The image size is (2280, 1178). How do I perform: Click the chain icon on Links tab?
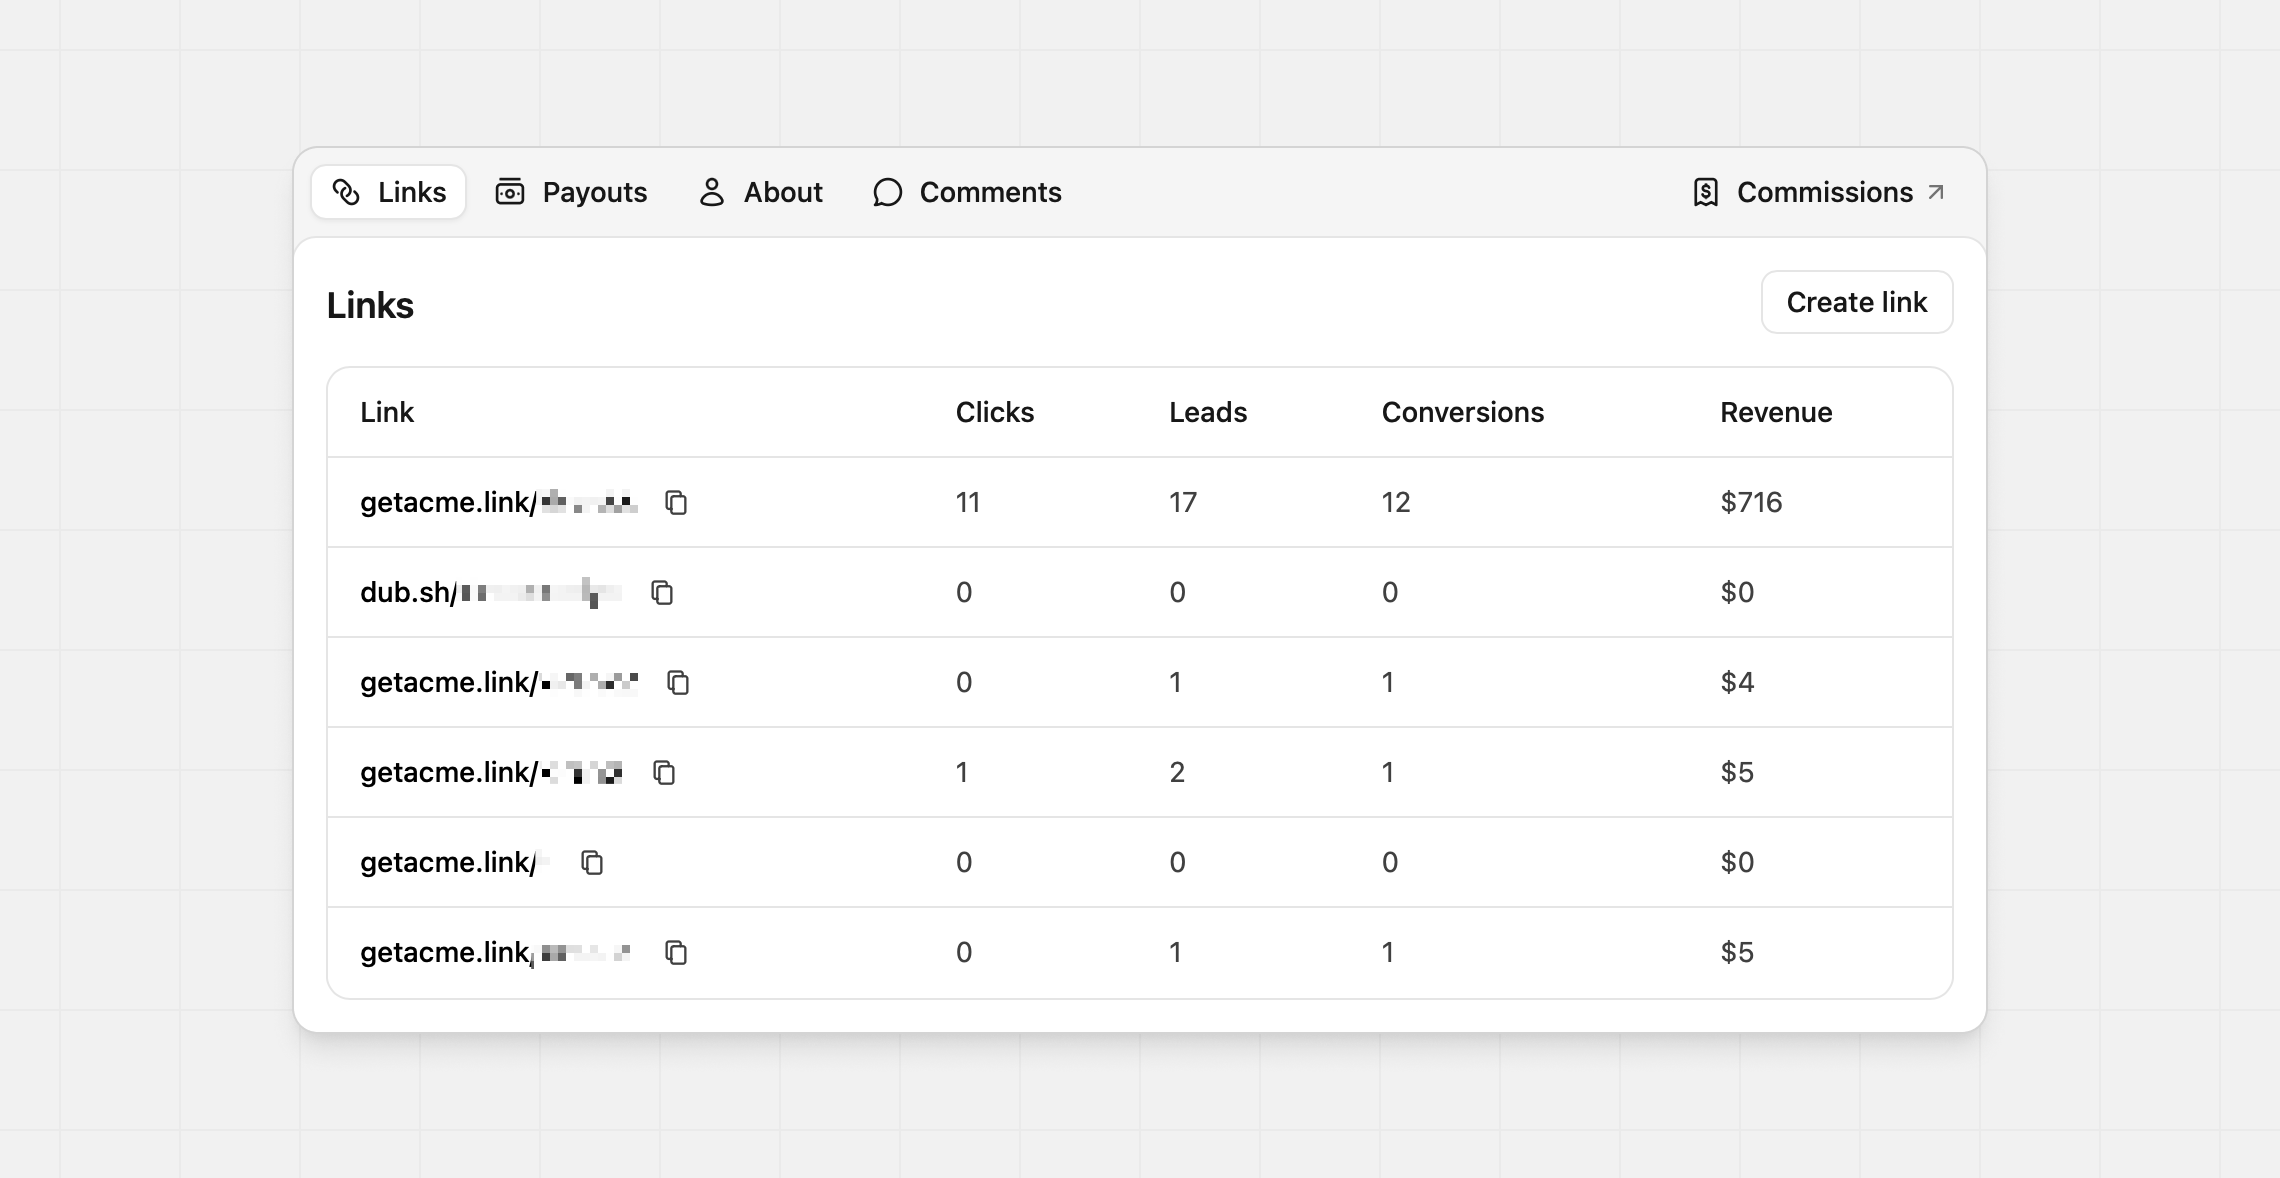coord(346,192)
